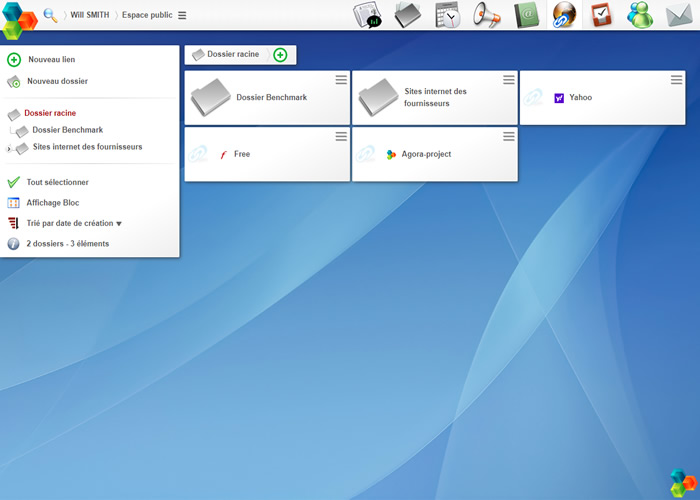Expand Sites internet des fournisseurs tree node
The width and height of the screenshot is (700, 500).
(9, 149)
